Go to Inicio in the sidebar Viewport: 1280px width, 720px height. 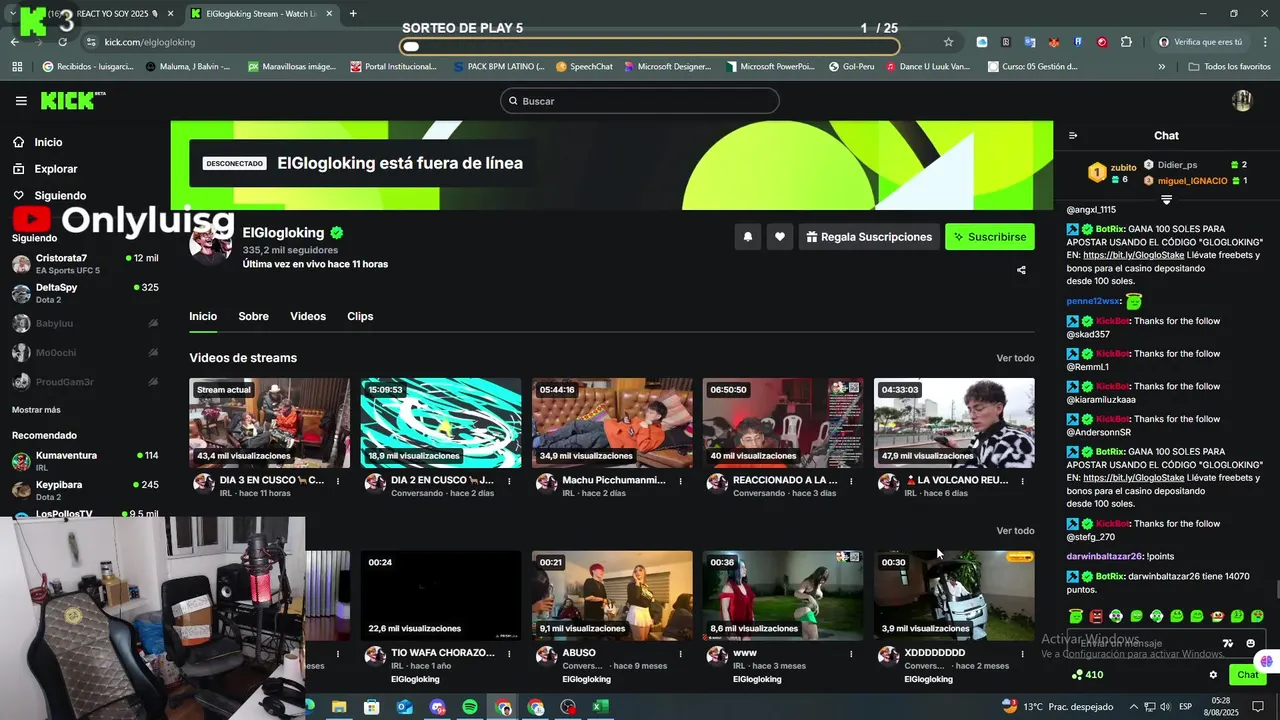pyautogui.click(x=48, y=142)
